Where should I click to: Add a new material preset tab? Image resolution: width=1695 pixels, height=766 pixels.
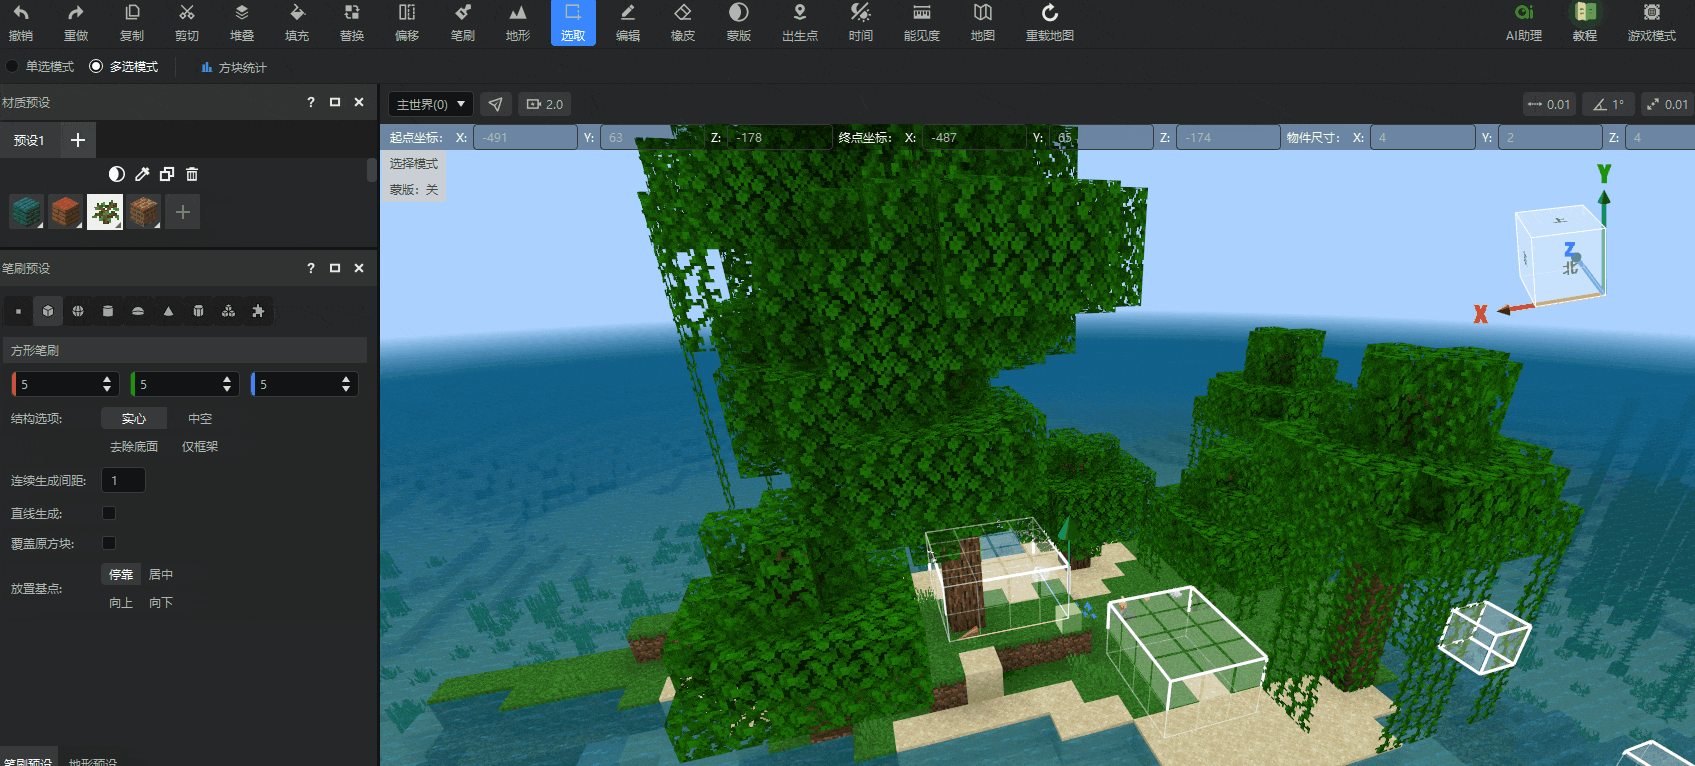coord(78,140)
